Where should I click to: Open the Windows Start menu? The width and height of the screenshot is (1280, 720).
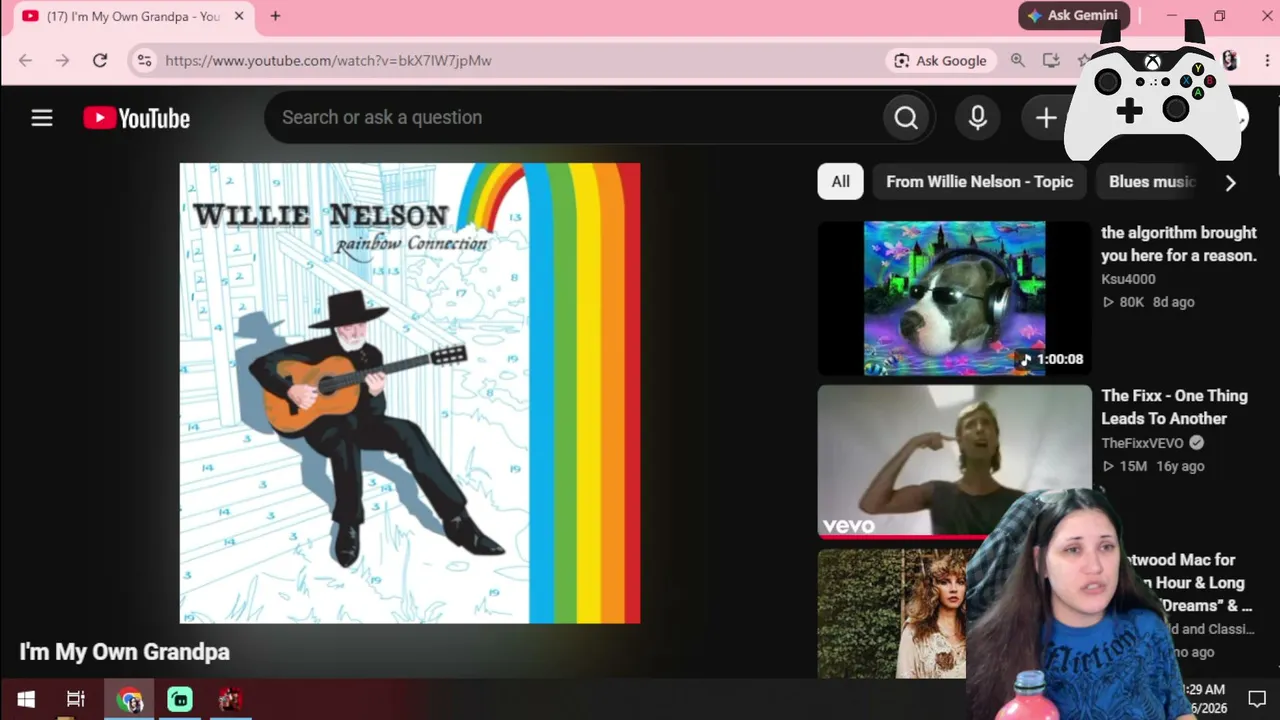(26, 699)
